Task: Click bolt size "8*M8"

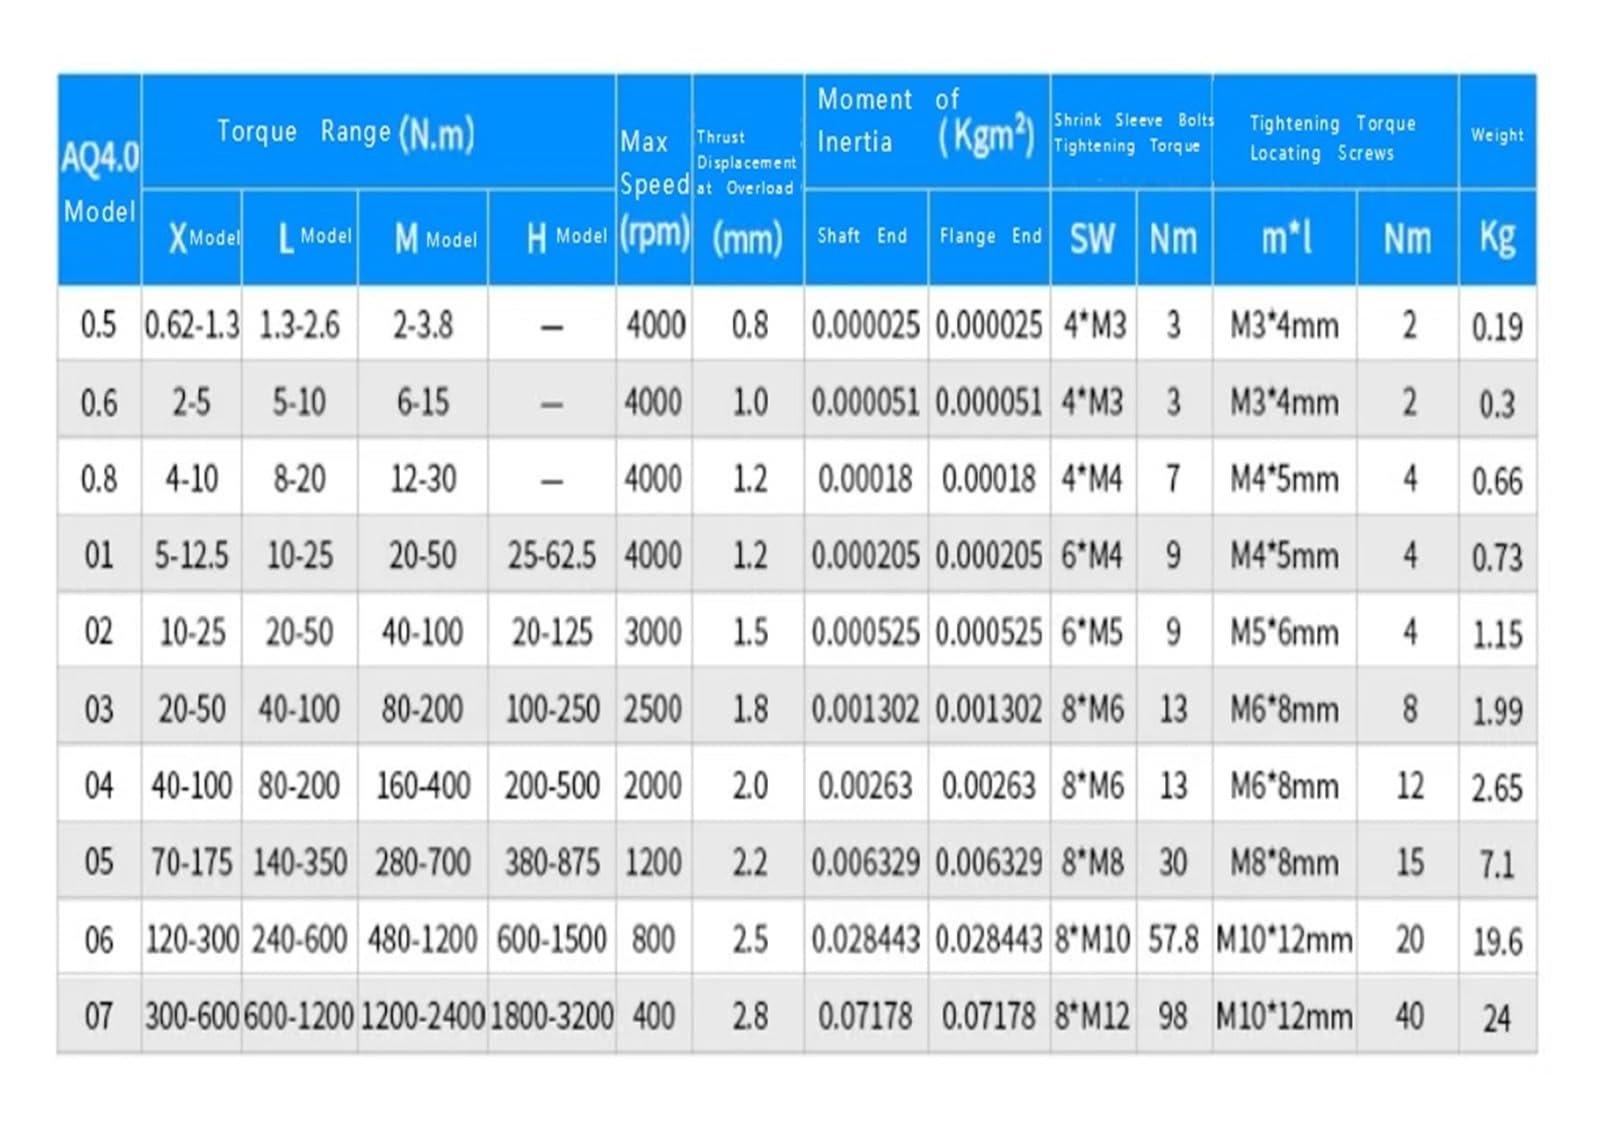Action: [x=1092, y=862]
